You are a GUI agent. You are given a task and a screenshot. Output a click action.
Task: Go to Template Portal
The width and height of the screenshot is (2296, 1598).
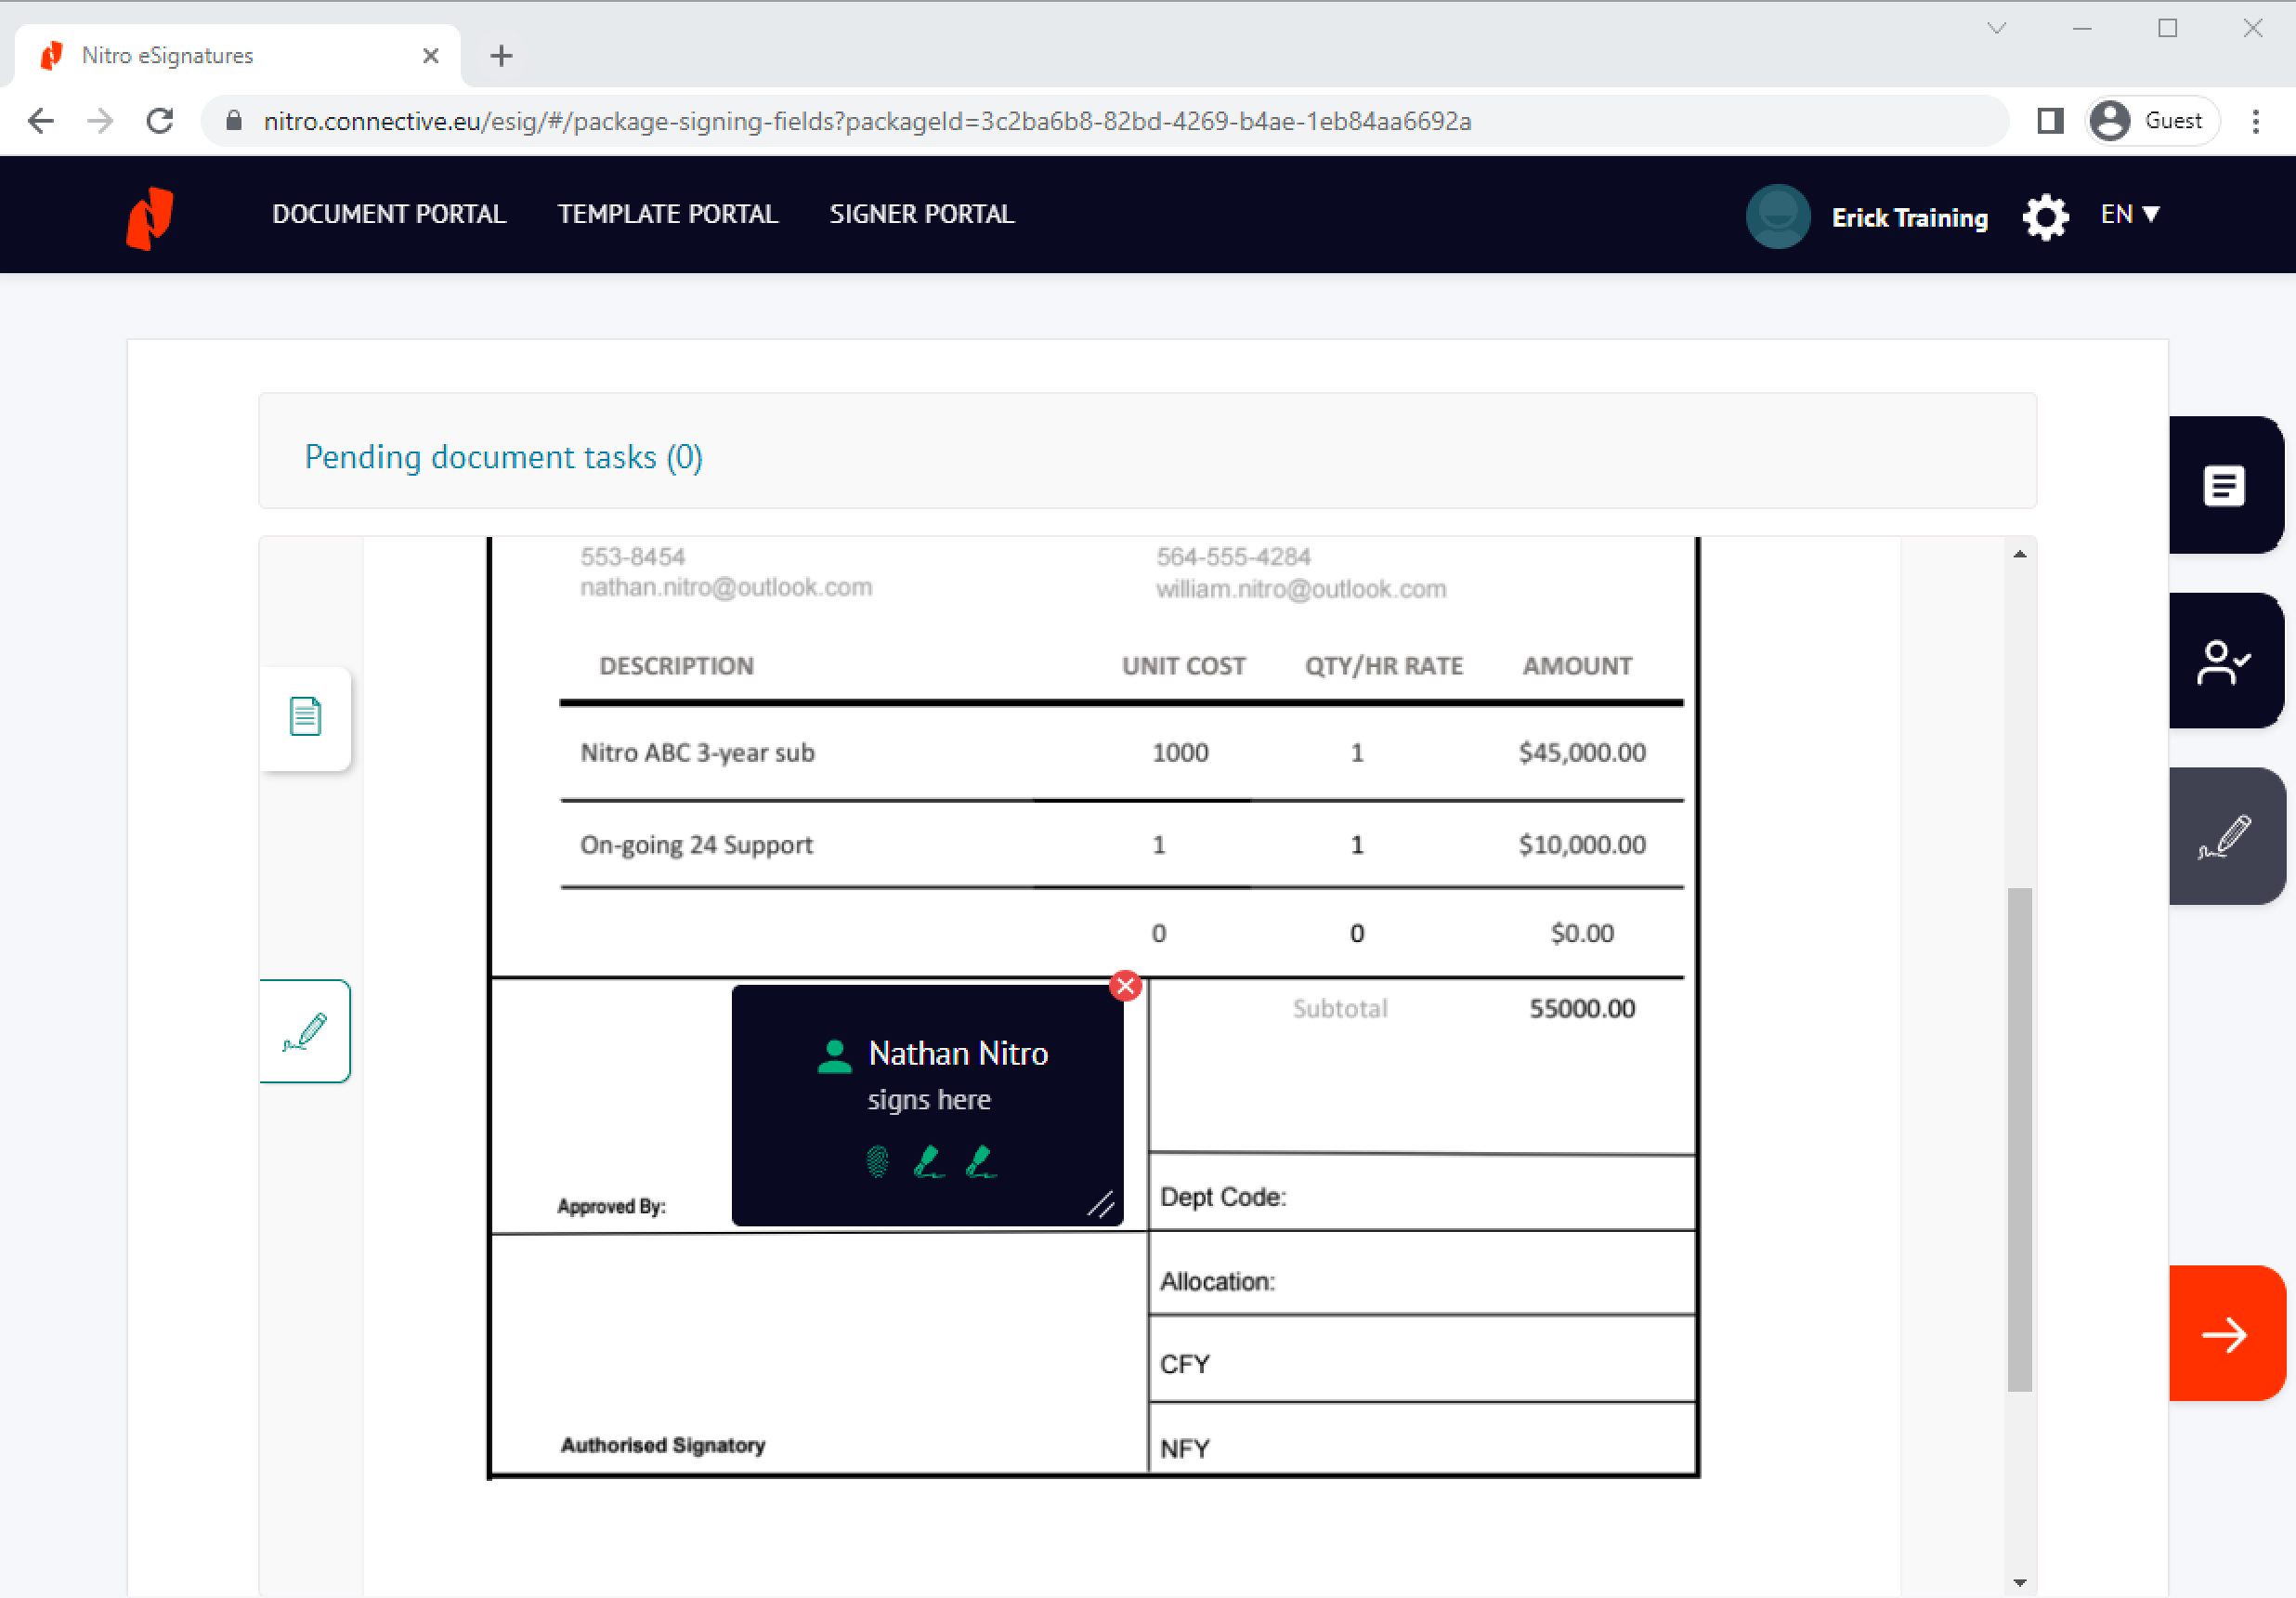coord(667,214)
